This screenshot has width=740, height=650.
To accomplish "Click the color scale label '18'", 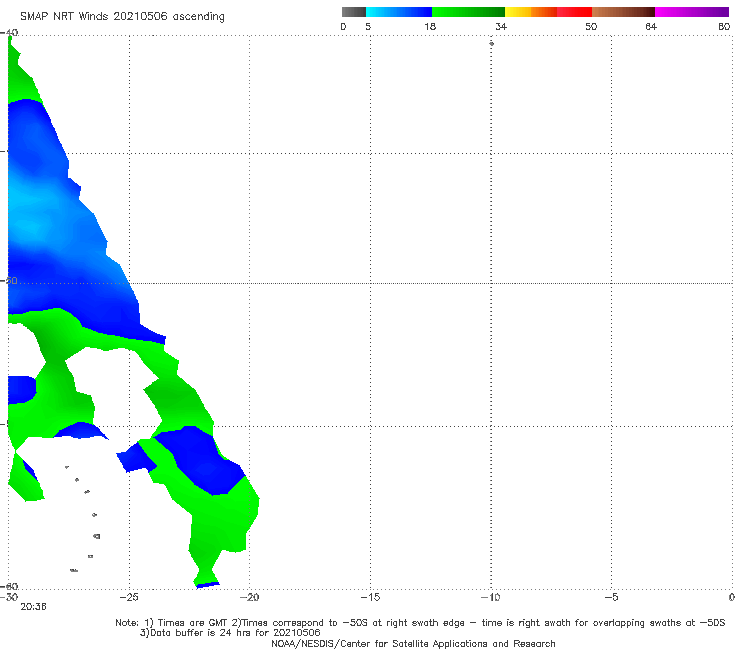I will coord(430,26).
